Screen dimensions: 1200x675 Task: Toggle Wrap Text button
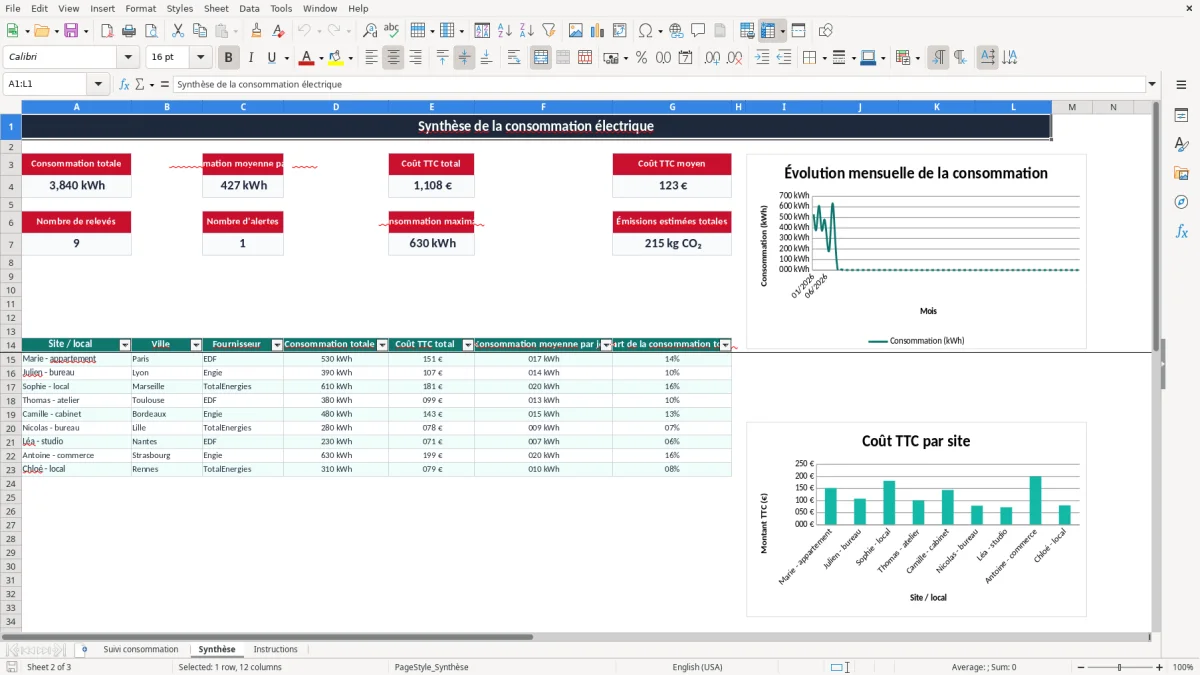[514, 58]
